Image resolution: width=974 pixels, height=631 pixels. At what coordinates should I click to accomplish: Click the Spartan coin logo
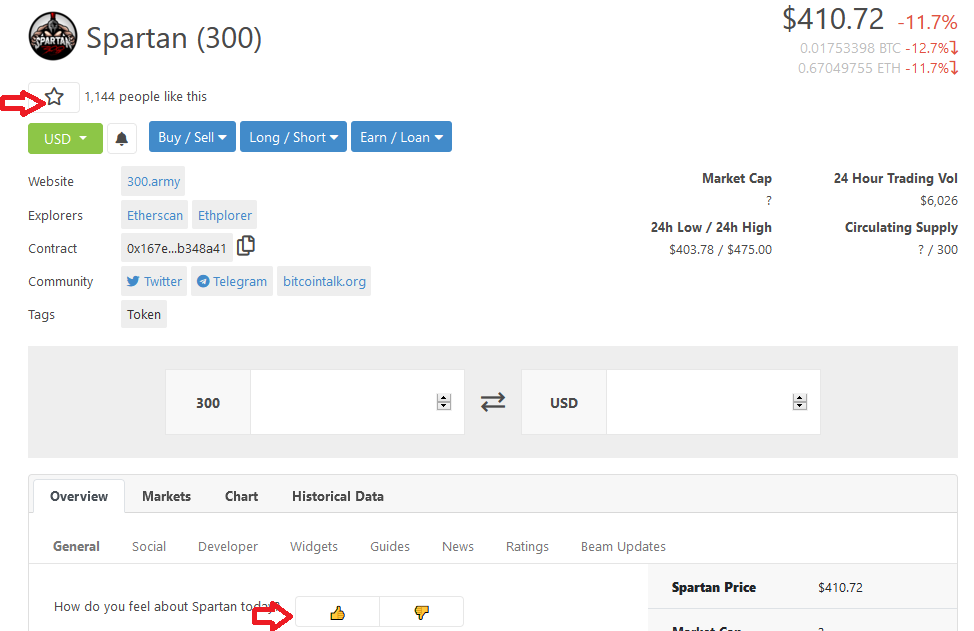pos(53,36)
